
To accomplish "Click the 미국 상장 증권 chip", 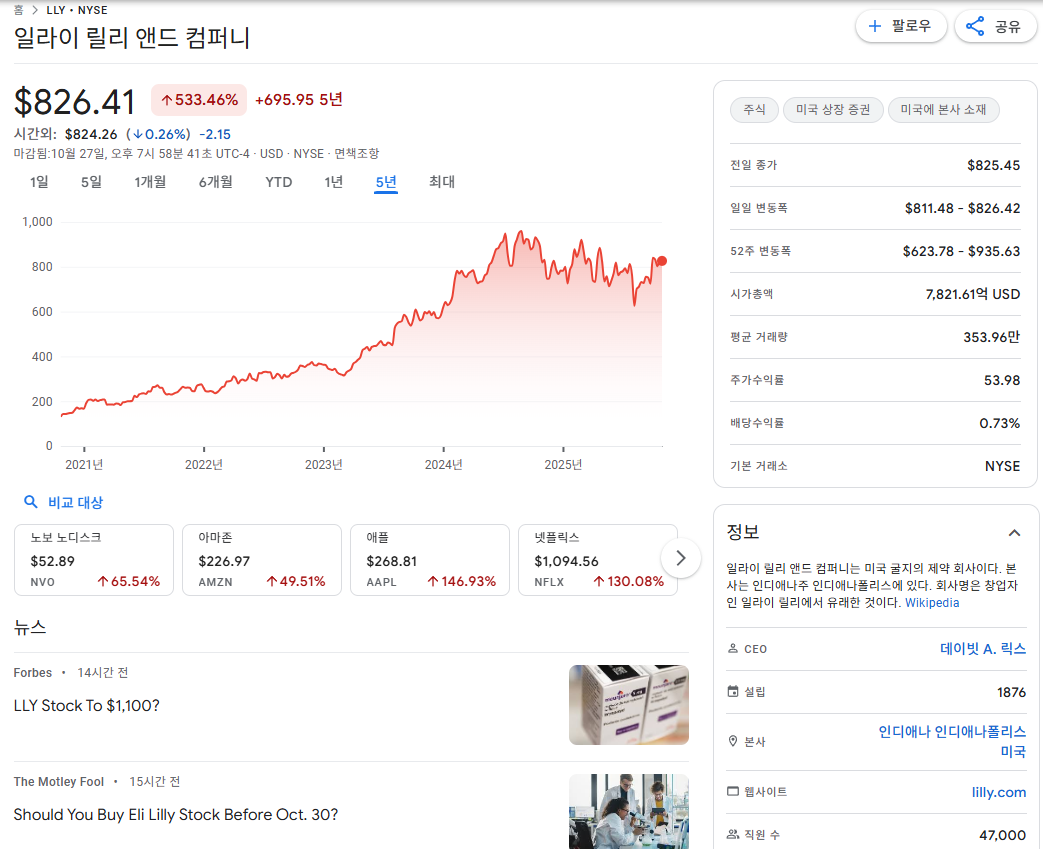I will pyautogui.click(x=833, y=109).
